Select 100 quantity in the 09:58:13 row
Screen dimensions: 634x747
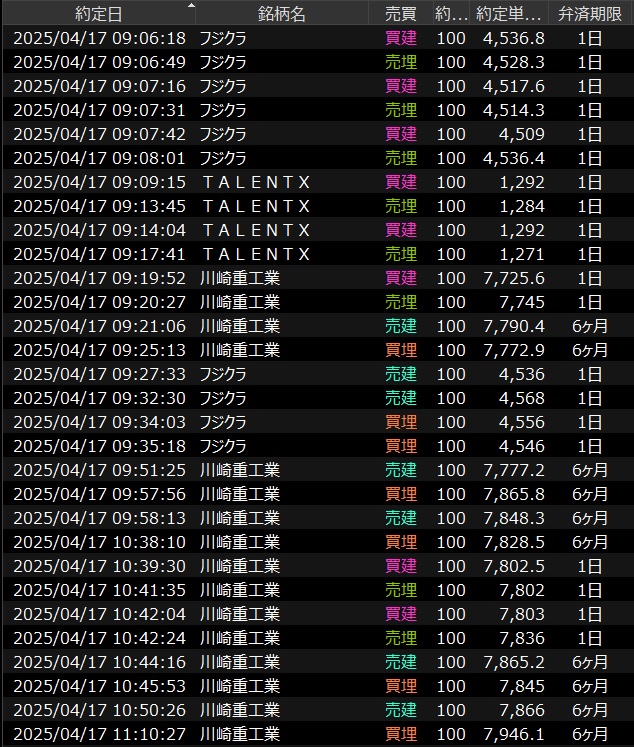tap(451, 518)
